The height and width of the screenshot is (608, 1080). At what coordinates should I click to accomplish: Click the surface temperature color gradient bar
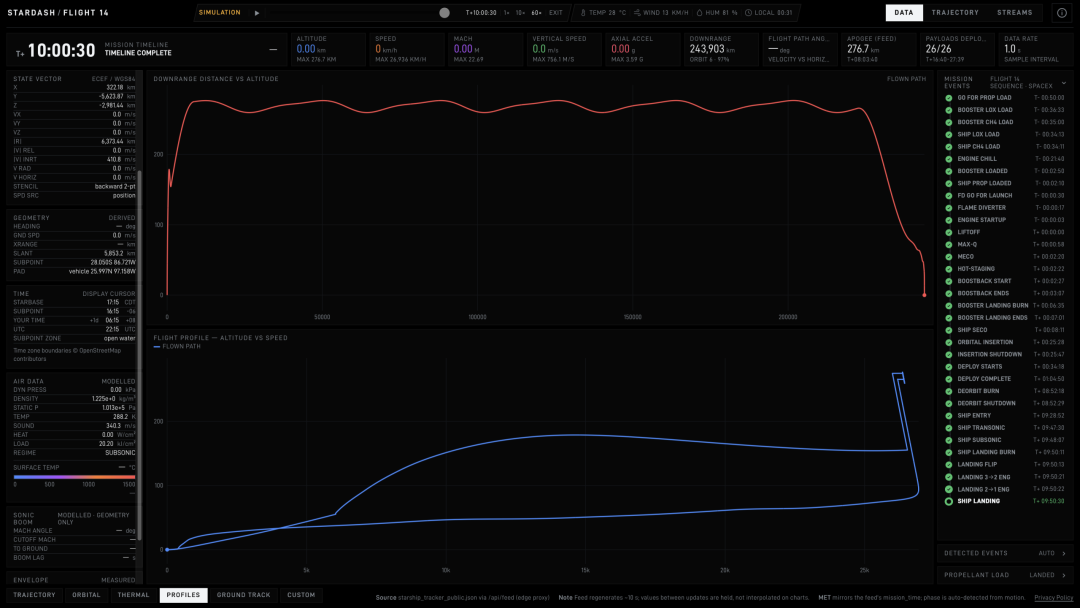point(74,476)
